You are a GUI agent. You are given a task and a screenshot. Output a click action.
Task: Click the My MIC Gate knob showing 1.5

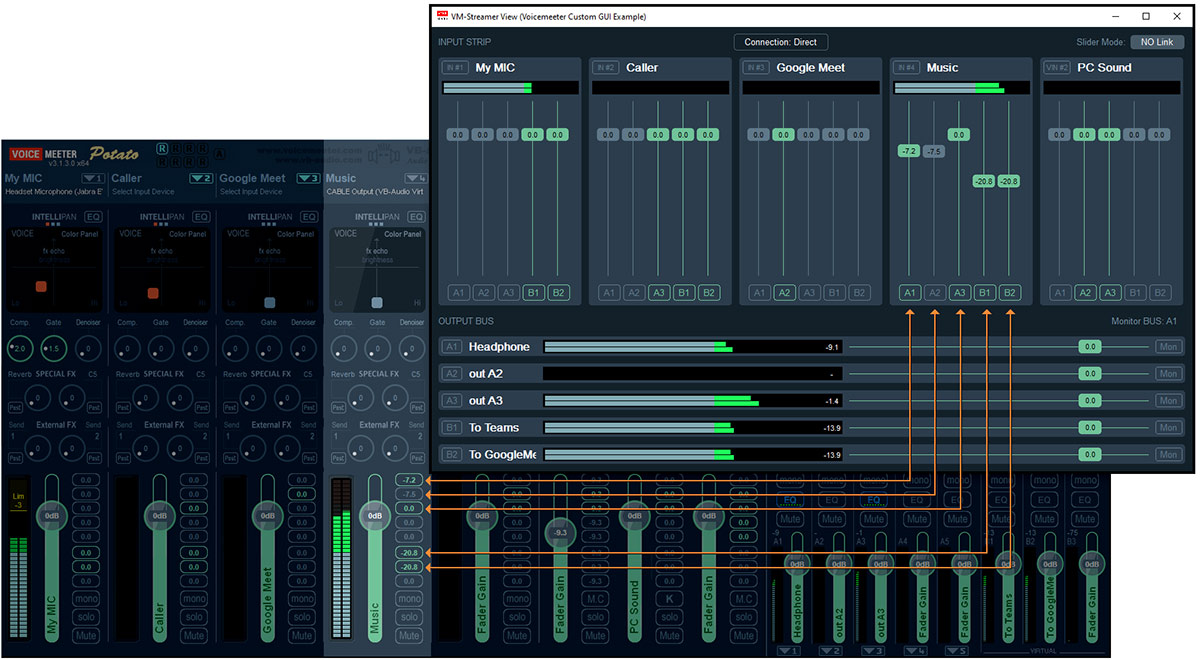click(x=55, y=348)
